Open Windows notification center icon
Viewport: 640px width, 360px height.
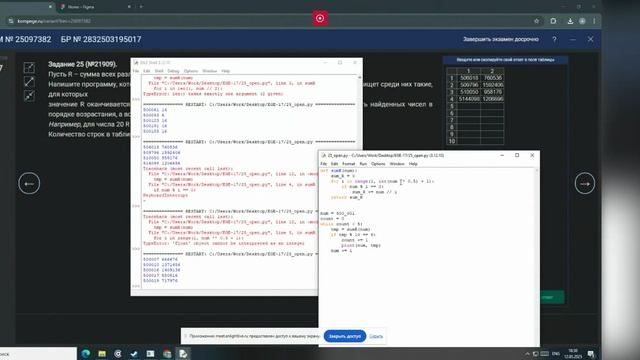coord(591,353)
